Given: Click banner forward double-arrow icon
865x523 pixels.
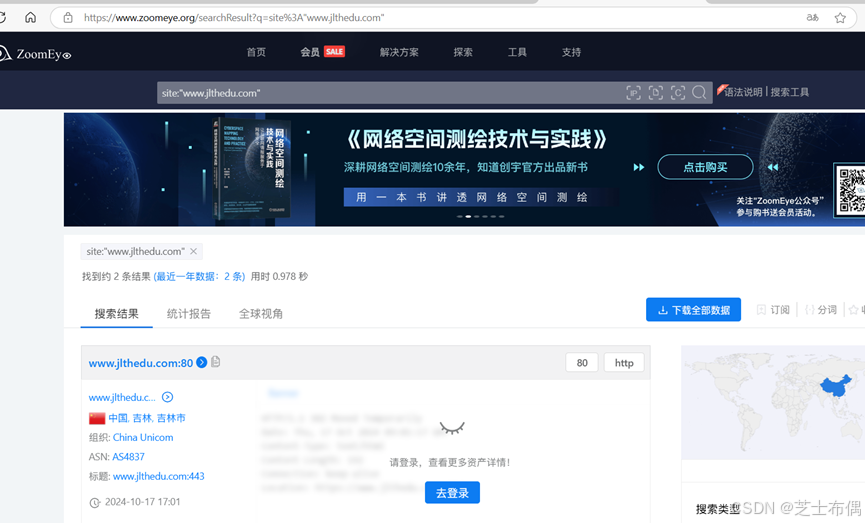Looking at the screenshot, I should click(x=639, y=167).
